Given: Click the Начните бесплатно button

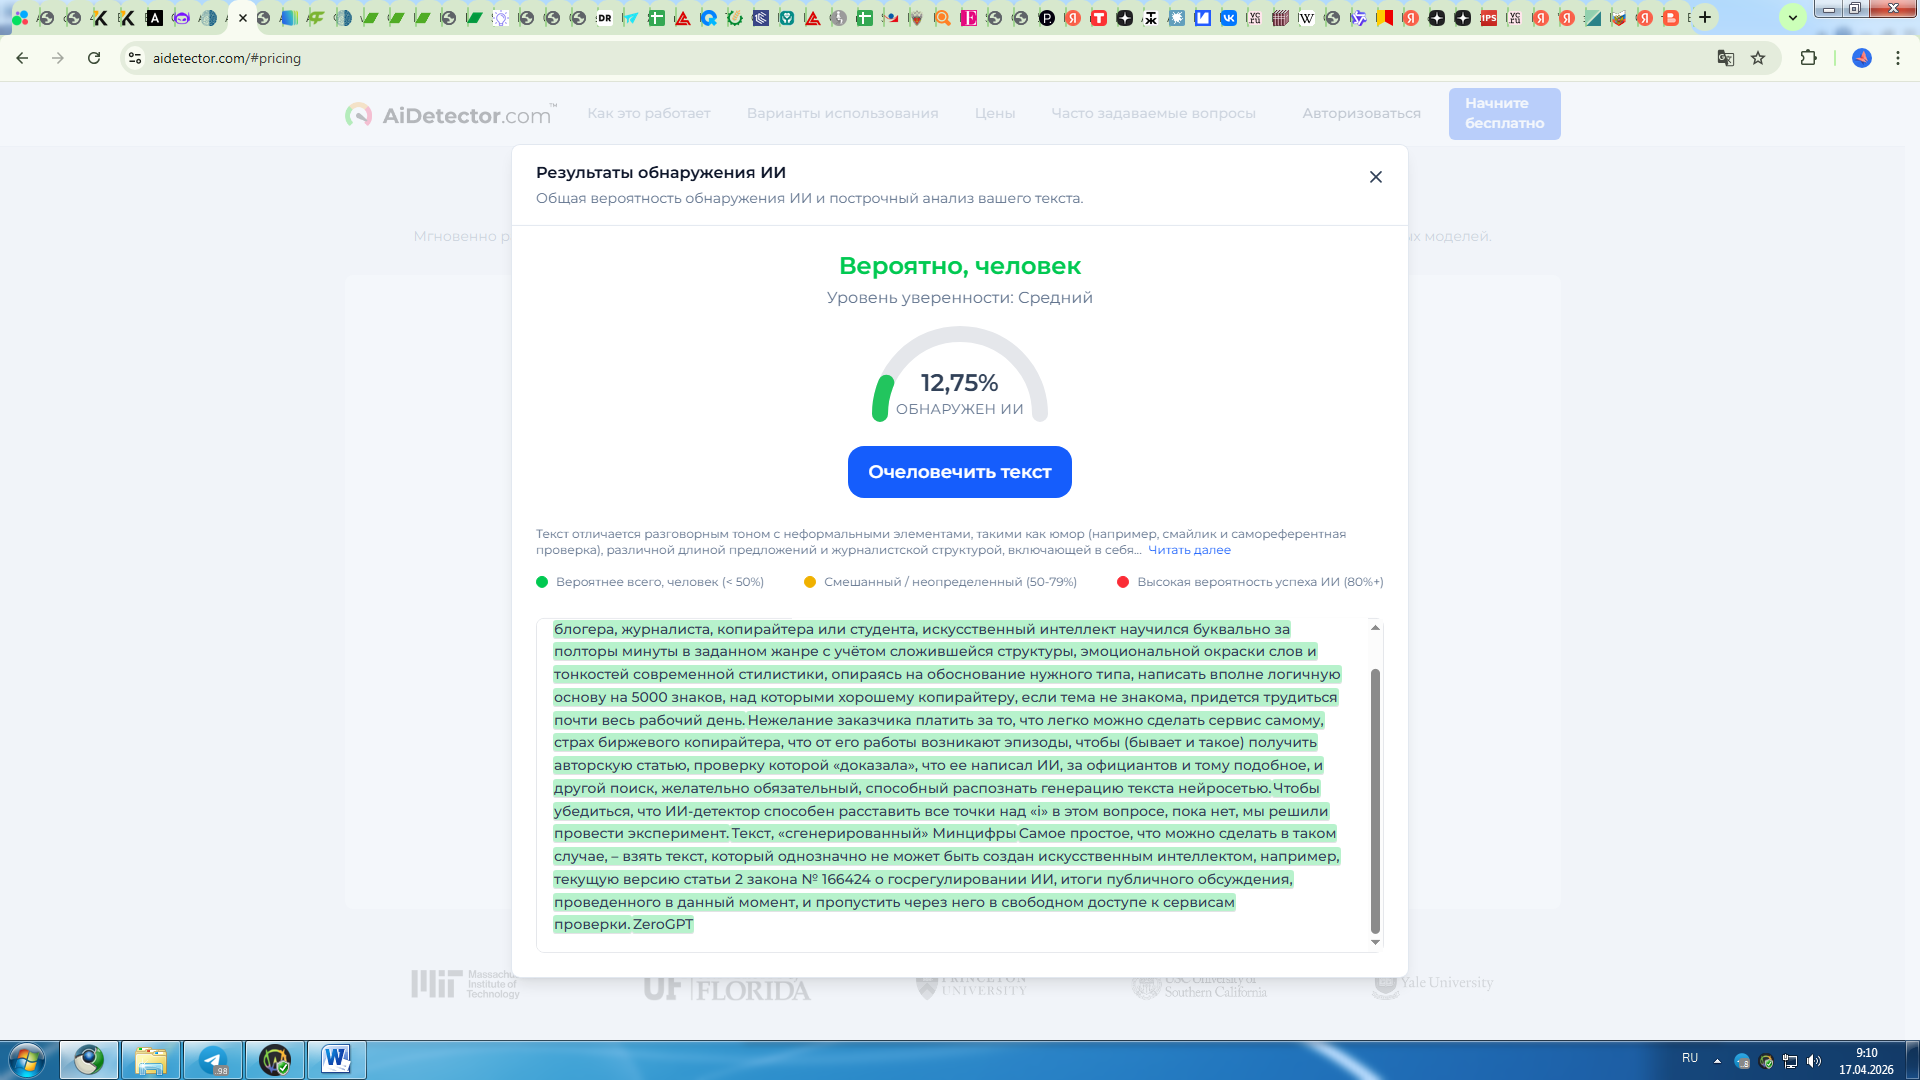Looking at the screenshot, I should tap(1504, 113).
